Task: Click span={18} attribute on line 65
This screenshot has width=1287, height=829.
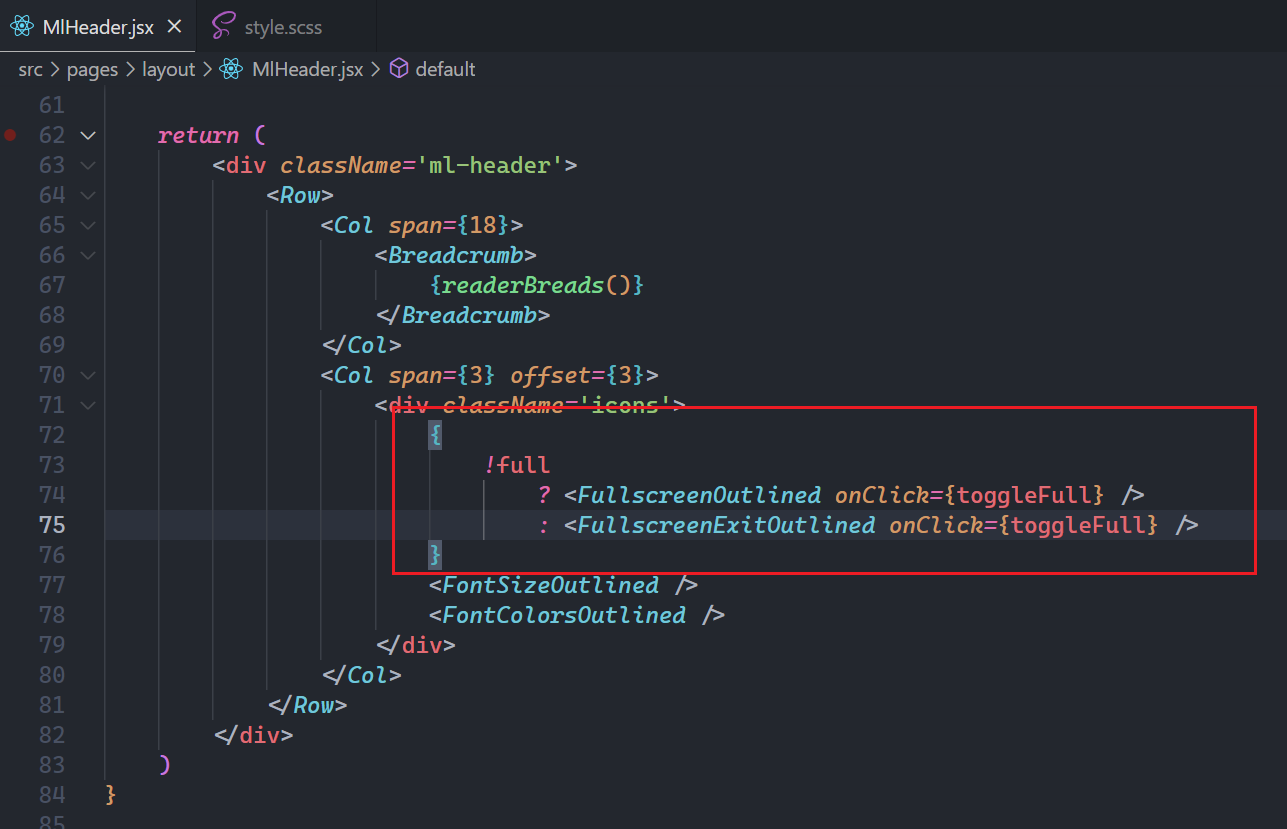Action: tap(449, 225)
